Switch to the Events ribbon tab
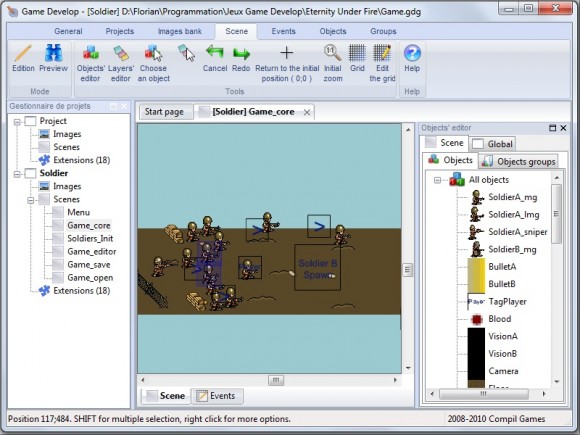The height and width of the screenshot is (435, 580). pos(283,31)
